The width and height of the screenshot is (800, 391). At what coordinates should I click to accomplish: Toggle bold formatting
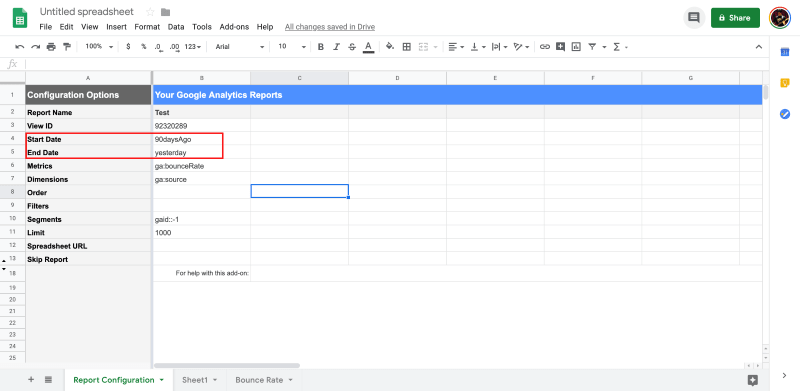(321, 47)
